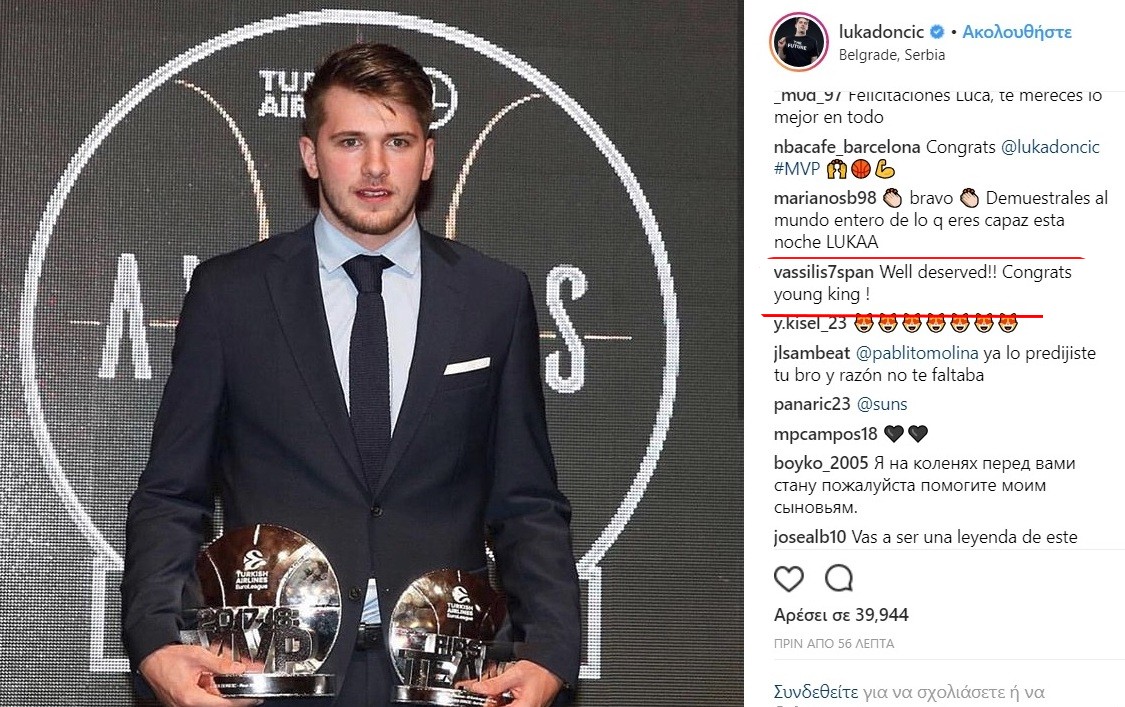The image size is (1125, 707).
Task: Visit y.kisel_23's profile
Action: coord(810,324)
